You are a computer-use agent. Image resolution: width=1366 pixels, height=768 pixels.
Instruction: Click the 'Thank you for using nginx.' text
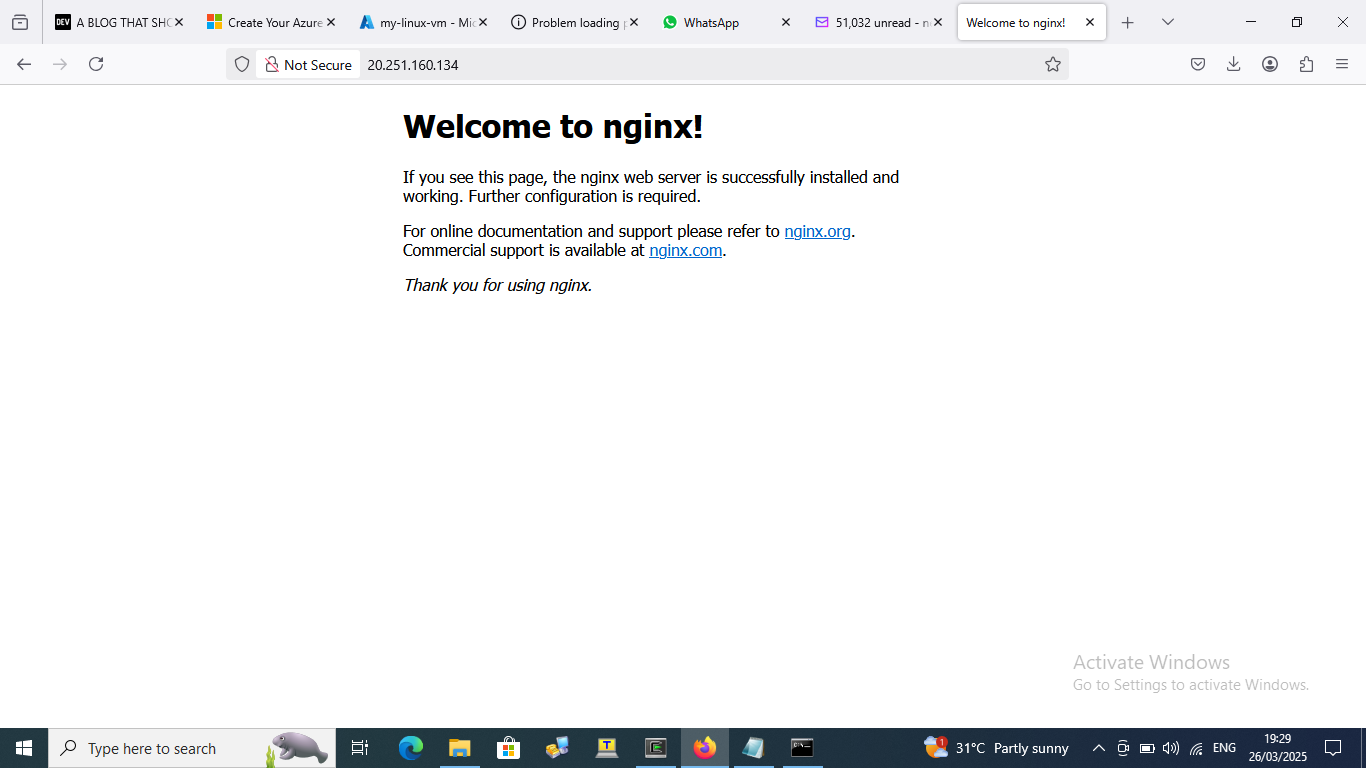(x=497, y=285)
